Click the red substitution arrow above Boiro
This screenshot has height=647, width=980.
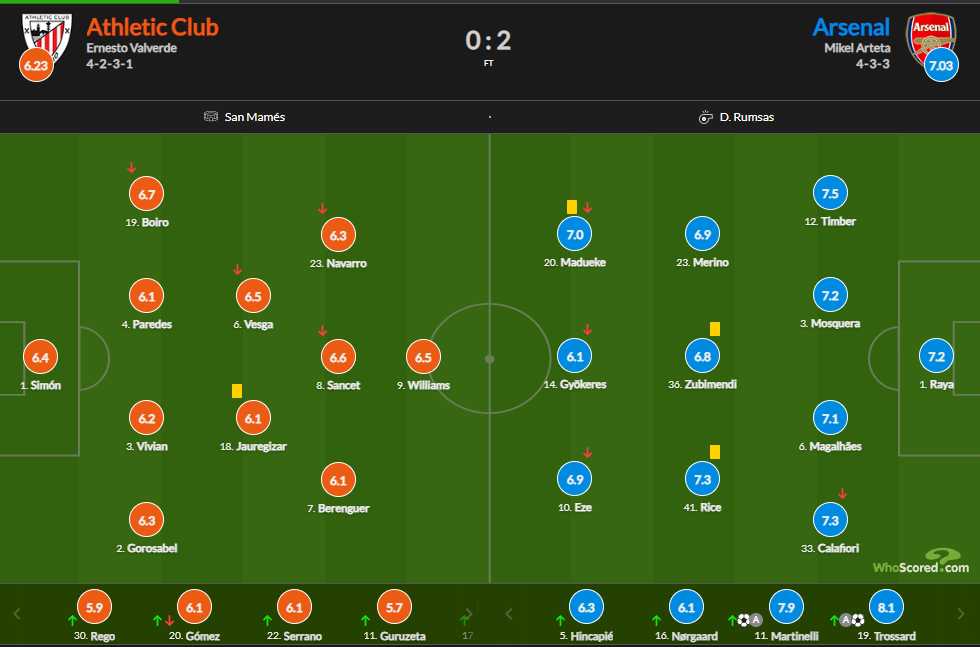pyautogui.click(x=131, y=168)
